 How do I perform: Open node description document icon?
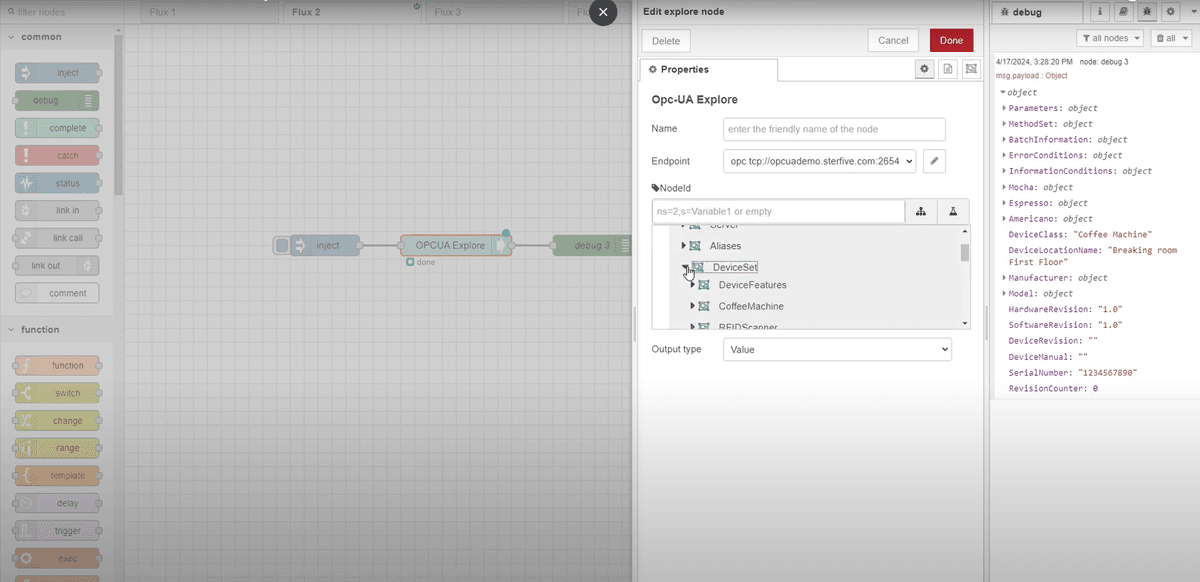pyautogui.click(x=946, y=69)
